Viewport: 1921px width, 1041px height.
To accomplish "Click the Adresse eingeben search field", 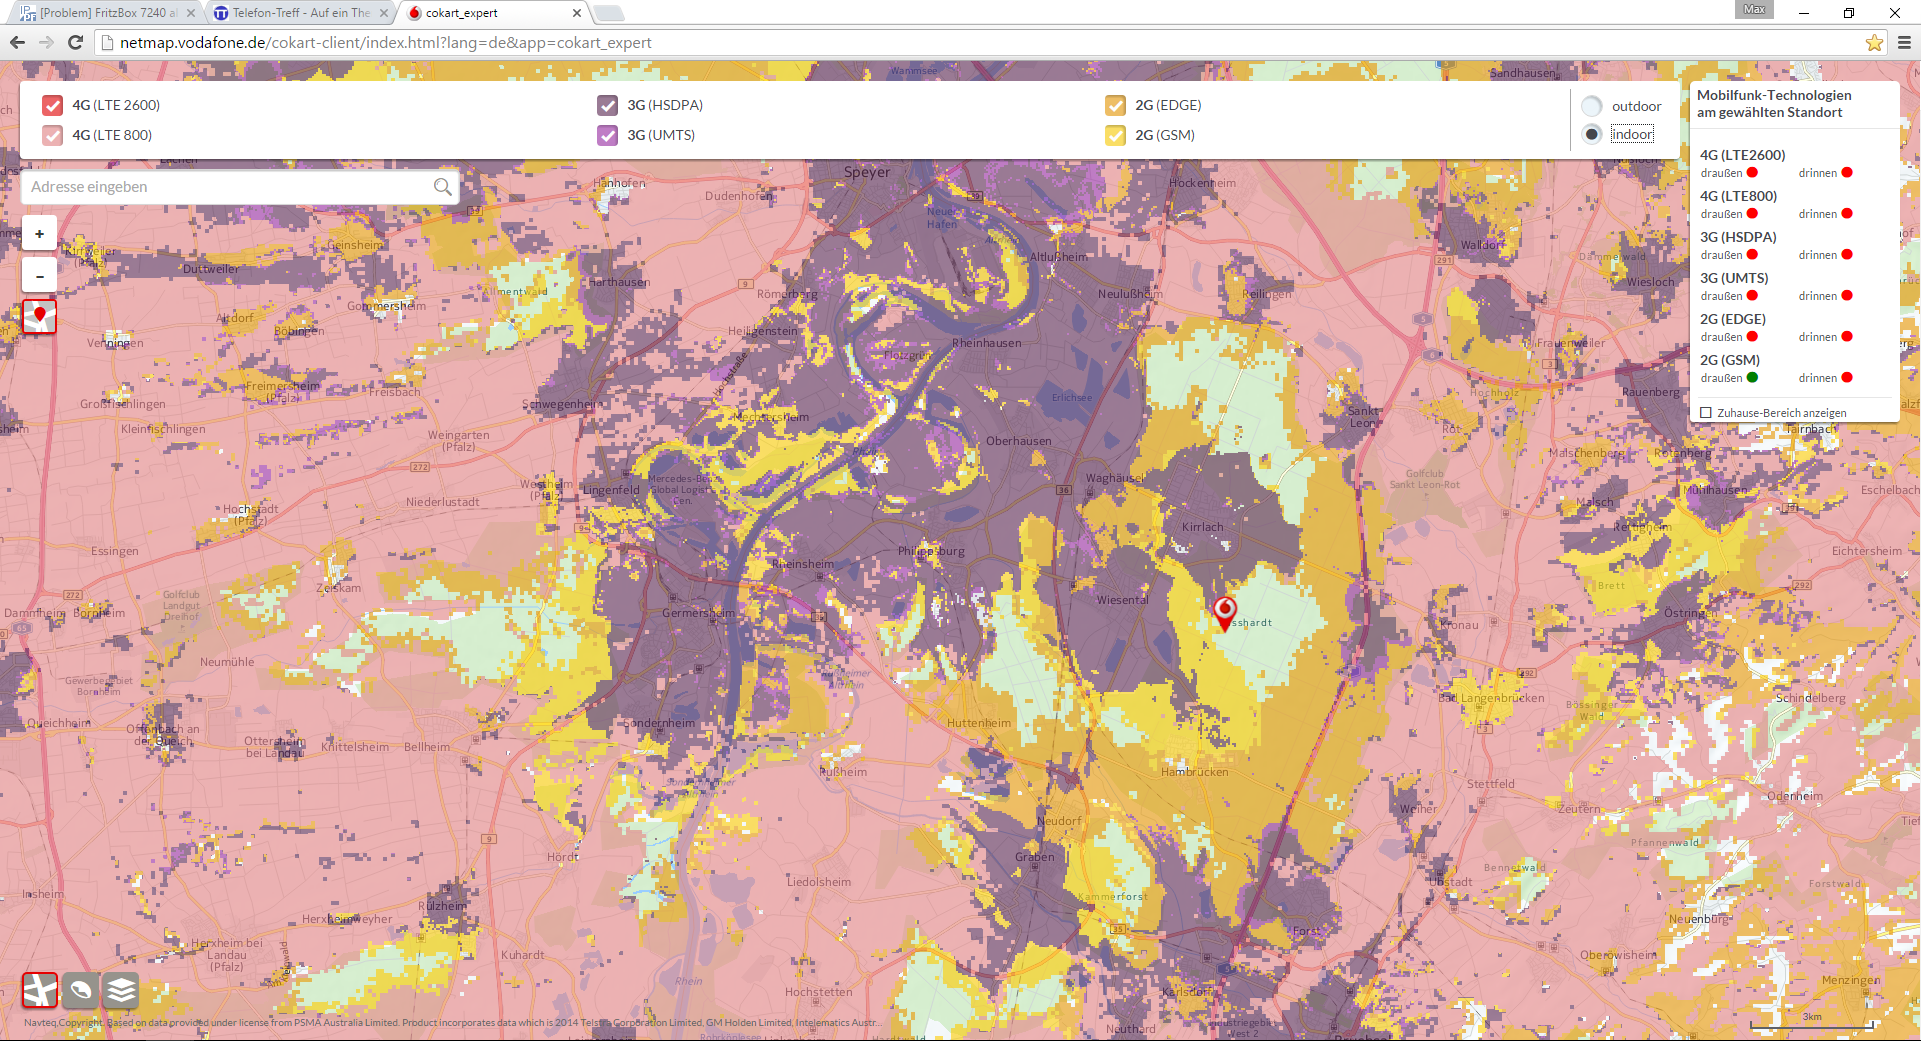I will click(228, 187).
